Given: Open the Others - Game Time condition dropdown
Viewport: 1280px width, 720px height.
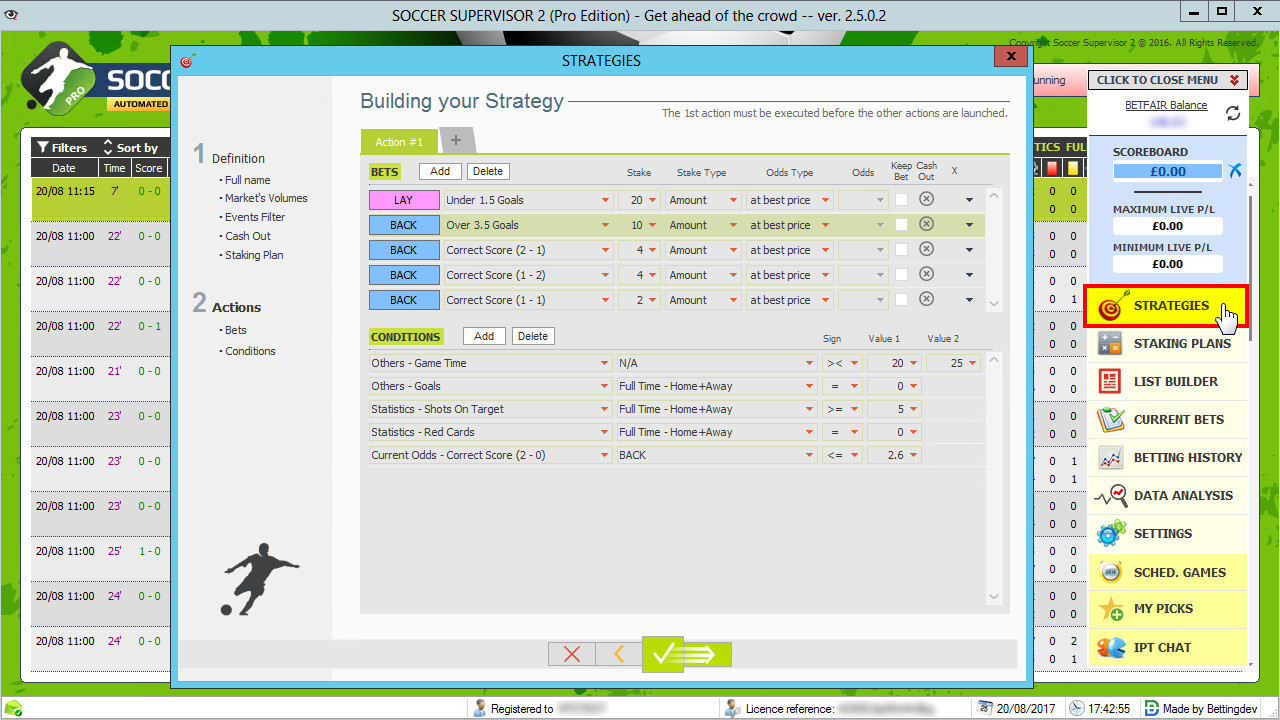Looking at the screenshot, I should [x=605, y=363].
